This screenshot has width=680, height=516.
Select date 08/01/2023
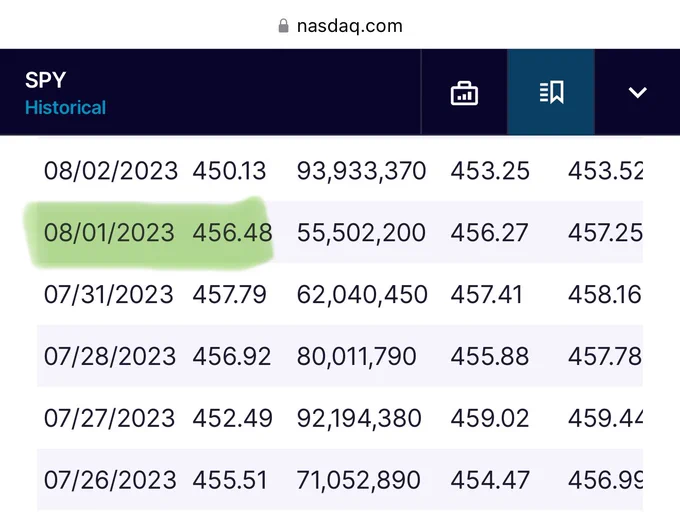(x=109, y=232)
